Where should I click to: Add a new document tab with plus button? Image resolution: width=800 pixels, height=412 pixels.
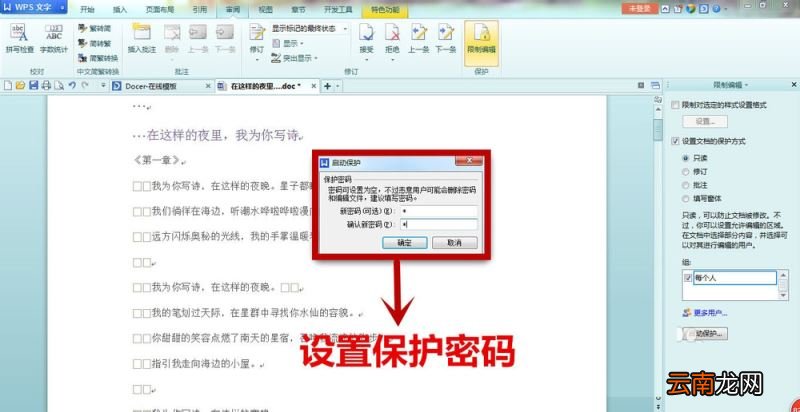coord(328,86)
